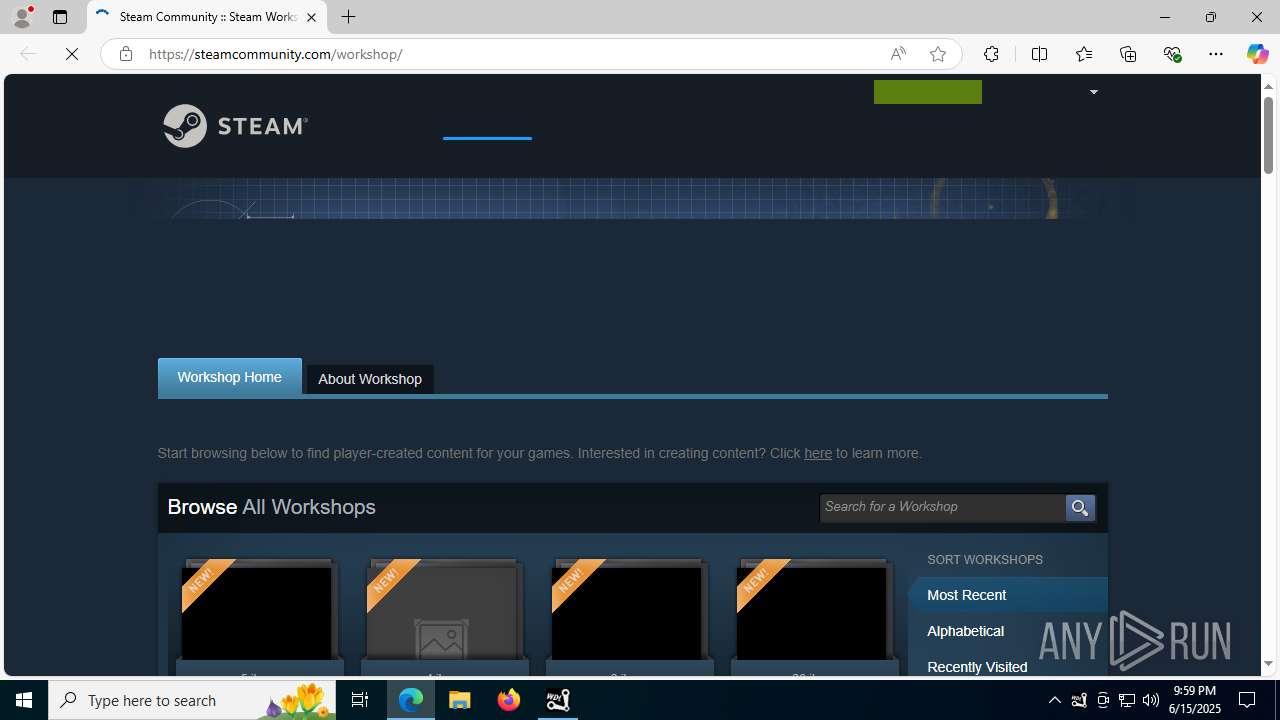Click the 'SORT WORKSHOPS' label
Screen dimensions: 1280x720
coord(985,560)
